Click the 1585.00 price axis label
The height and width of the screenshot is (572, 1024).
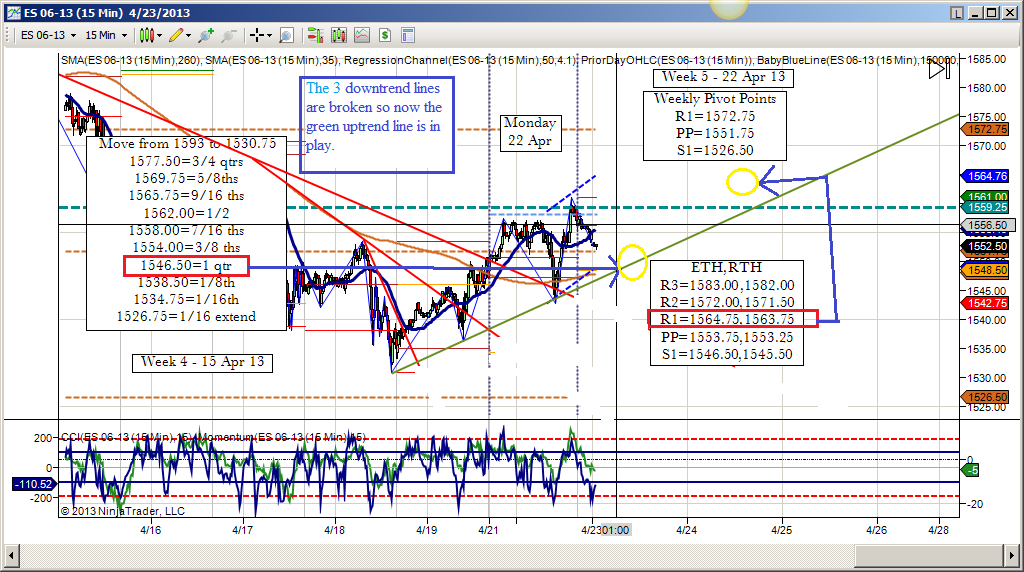[987, 59]
